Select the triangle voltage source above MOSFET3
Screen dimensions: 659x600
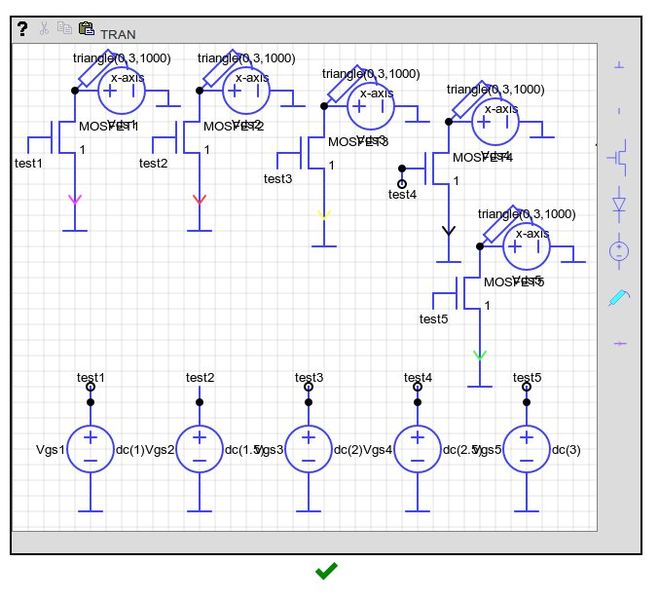[370, 105]
